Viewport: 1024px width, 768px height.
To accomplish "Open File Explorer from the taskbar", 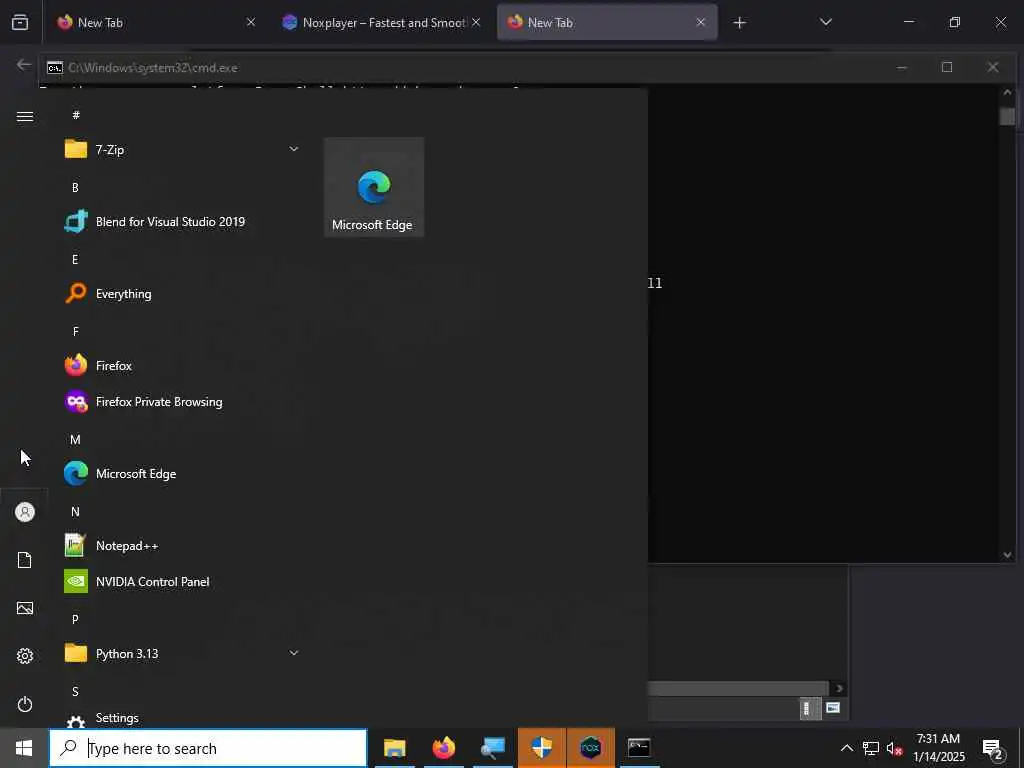I will coord(394,748).
